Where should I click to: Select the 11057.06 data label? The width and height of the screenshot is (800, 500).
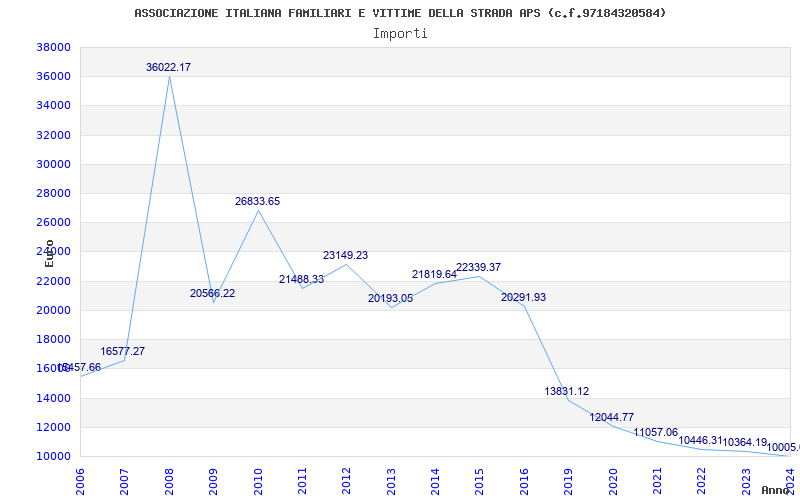pos(656,433)
